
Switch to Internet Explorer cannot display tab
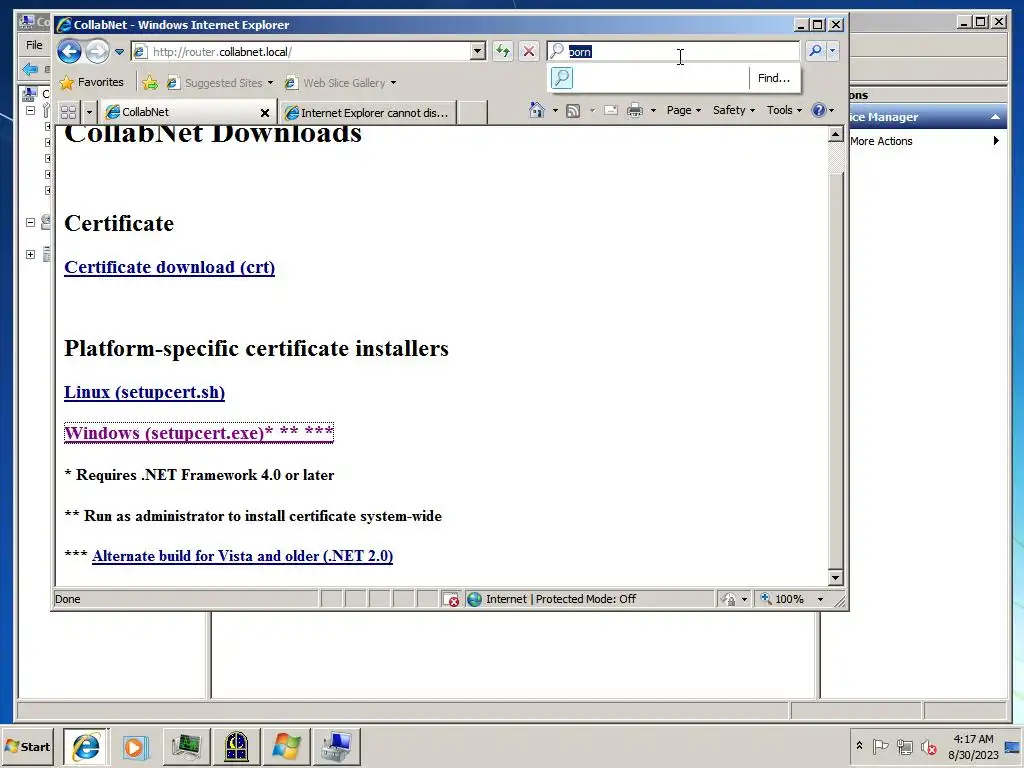click(367, 113)
